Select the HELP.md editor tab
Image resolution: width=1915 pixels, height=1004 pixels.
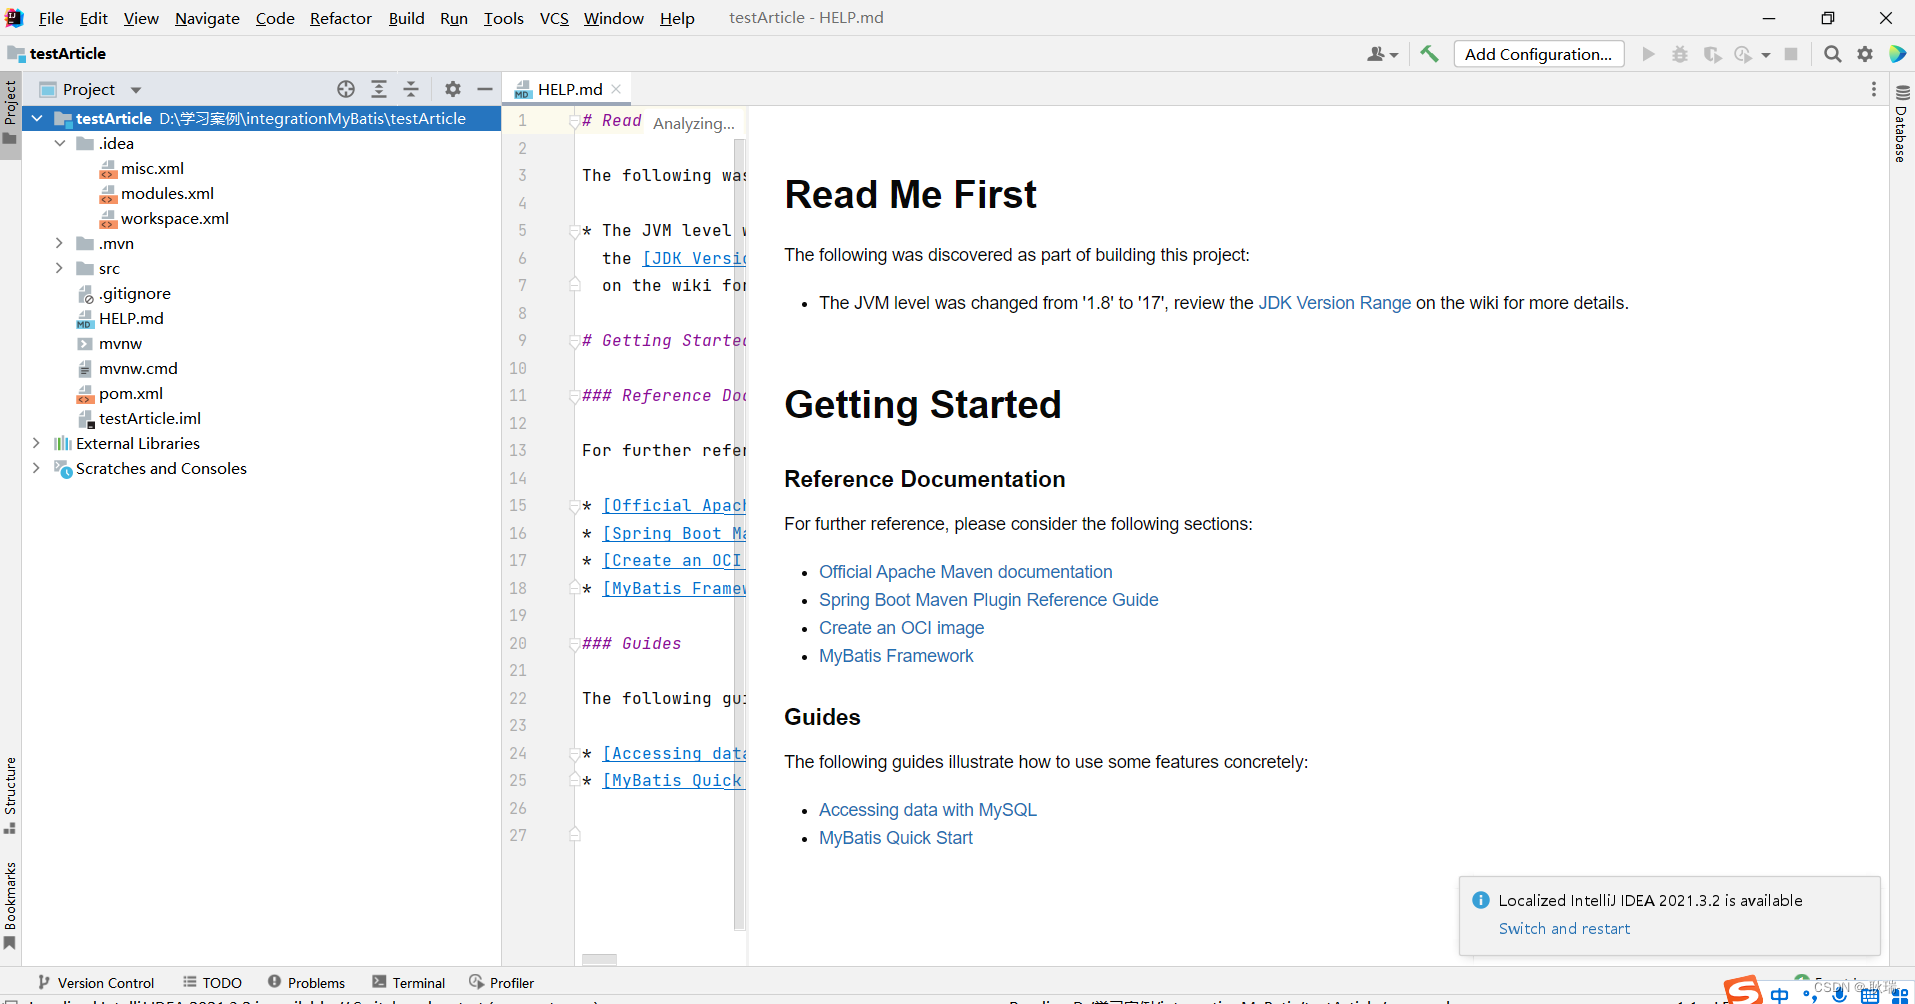click(x=569, y=89)
